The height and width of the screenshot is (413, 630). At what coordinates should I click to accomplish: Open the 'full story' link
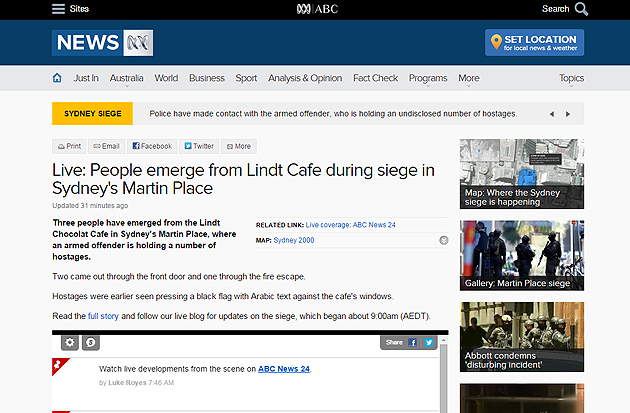tap(104, 316)
